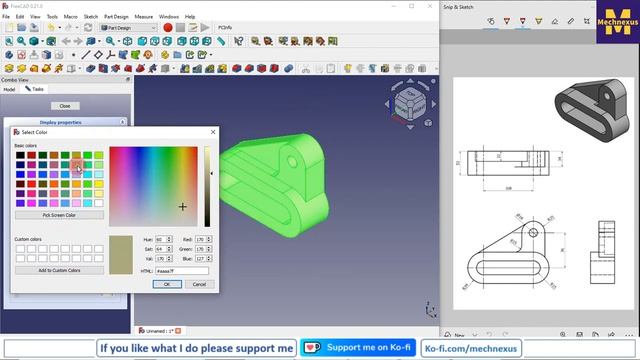The height and width of the screenshot is (360, 640).
Task: Click the Snip & Sketch yellow highlighter icon
Action: [x=539, y=21]
